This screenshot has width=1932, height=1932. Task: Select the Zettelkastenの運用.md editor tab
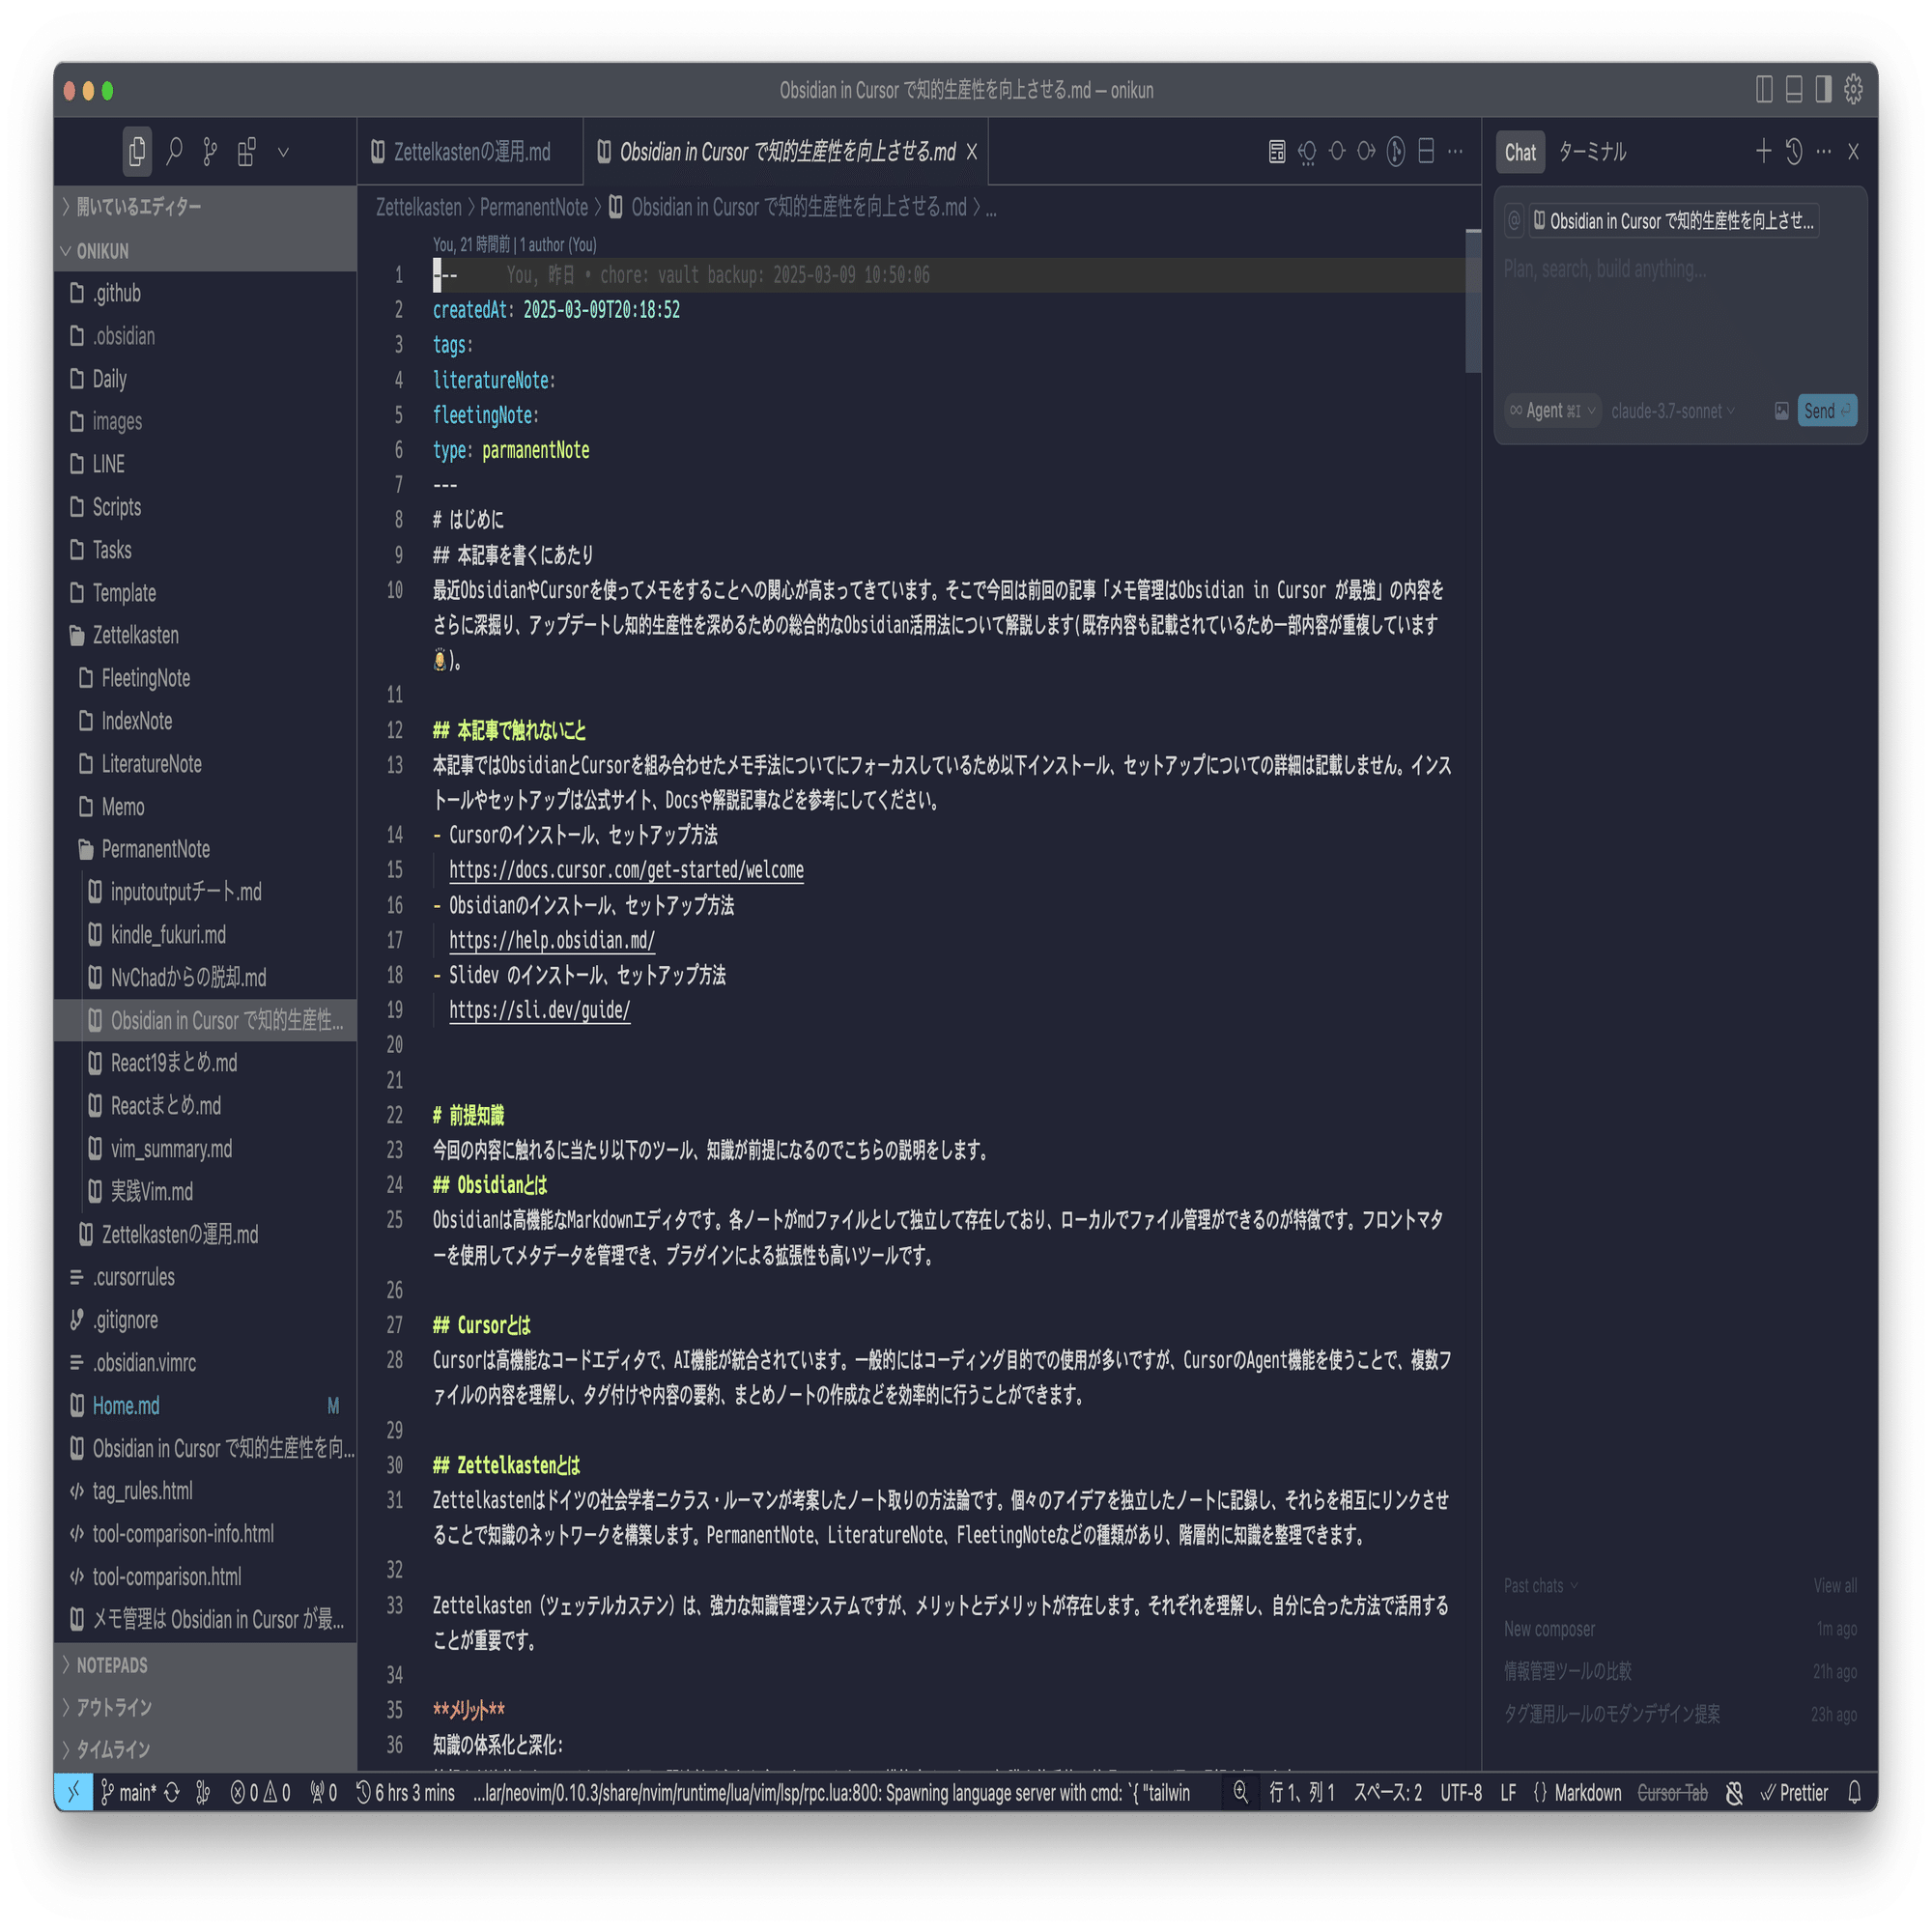click(471, 152)
